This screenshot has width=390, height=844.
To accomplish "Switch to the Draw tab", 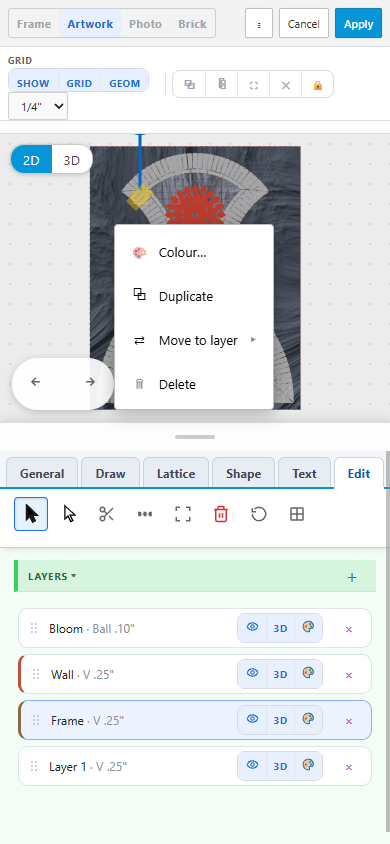I will point(110,473).
